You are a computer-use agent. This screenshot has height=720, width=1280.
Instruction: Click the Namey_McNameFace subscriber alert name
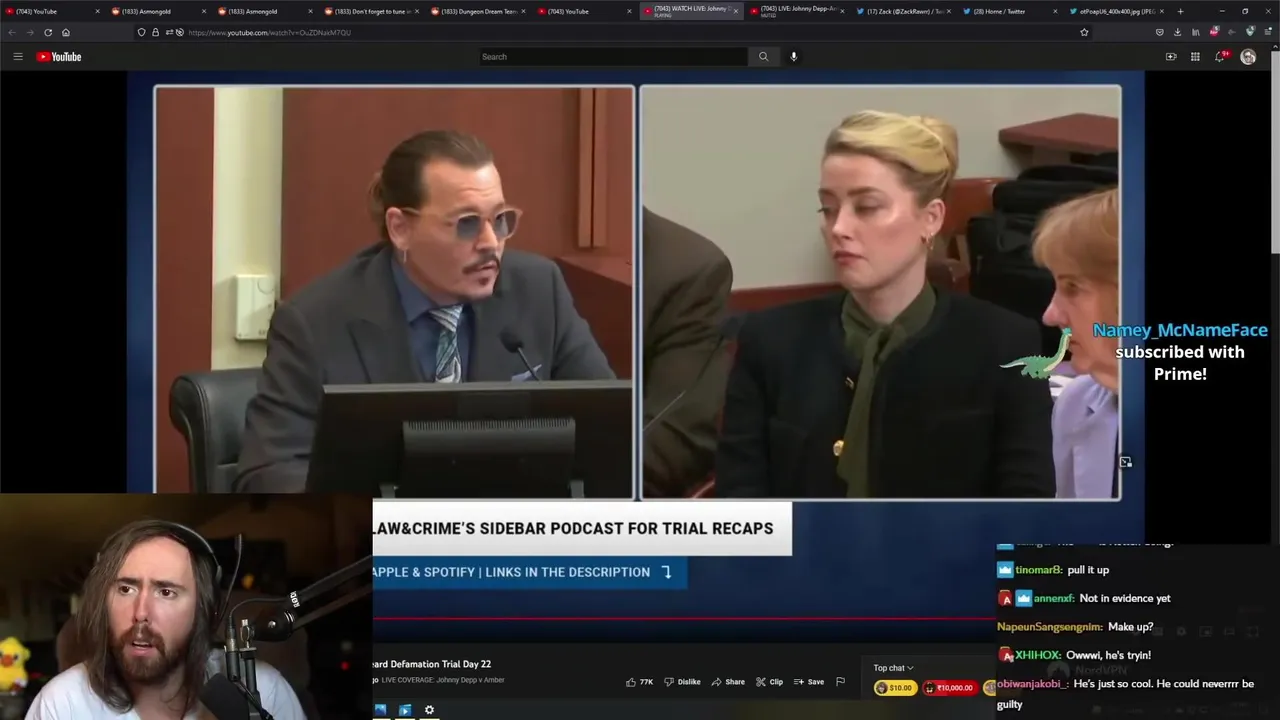[1180, 330]
